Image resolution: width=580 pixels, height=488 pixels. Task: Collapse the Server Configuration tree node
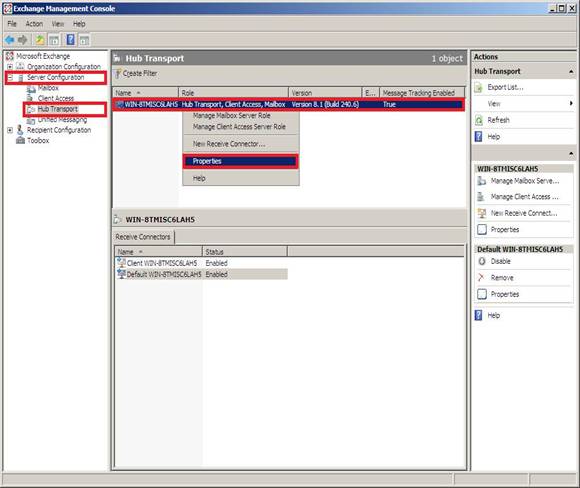pyautogui.click(x=10, y=77)
